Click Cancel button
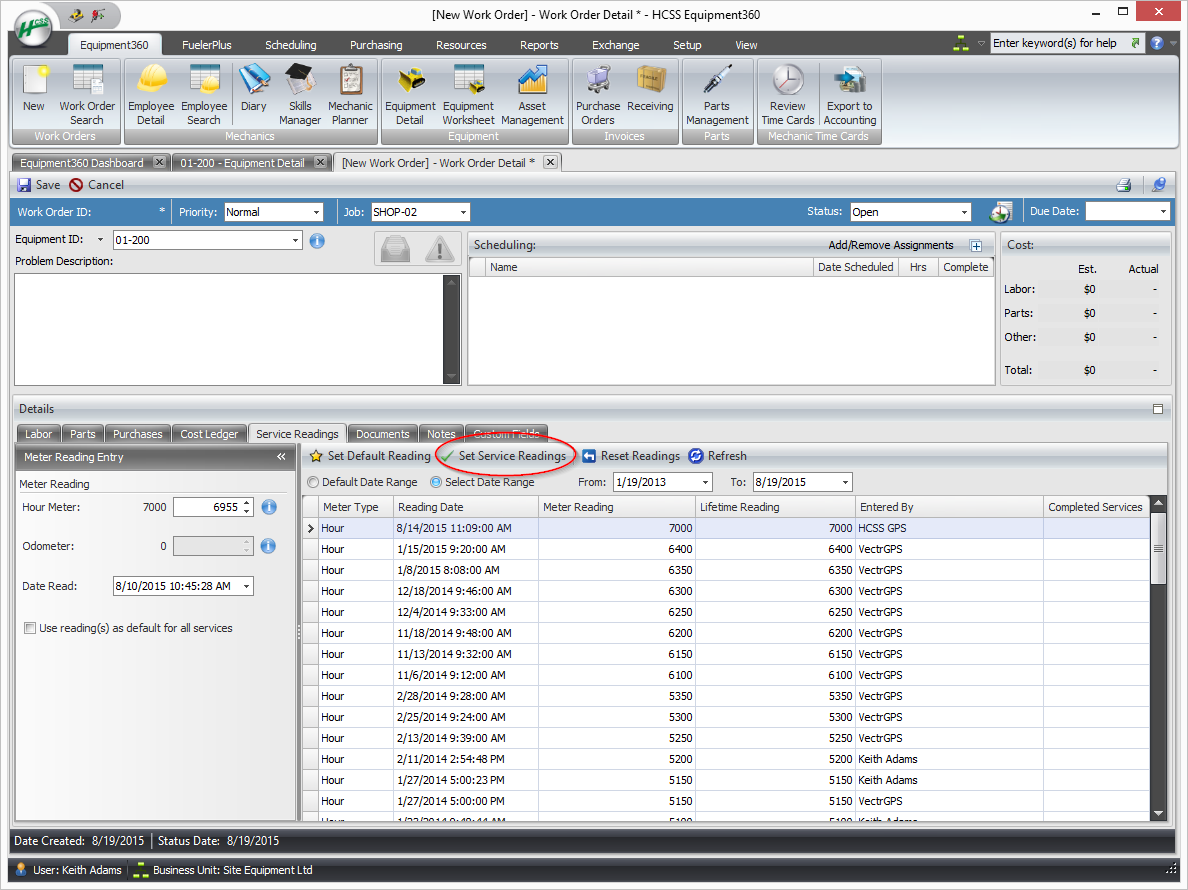The image size is (1188, 890). pyautogui.click(x=96, y=185)
